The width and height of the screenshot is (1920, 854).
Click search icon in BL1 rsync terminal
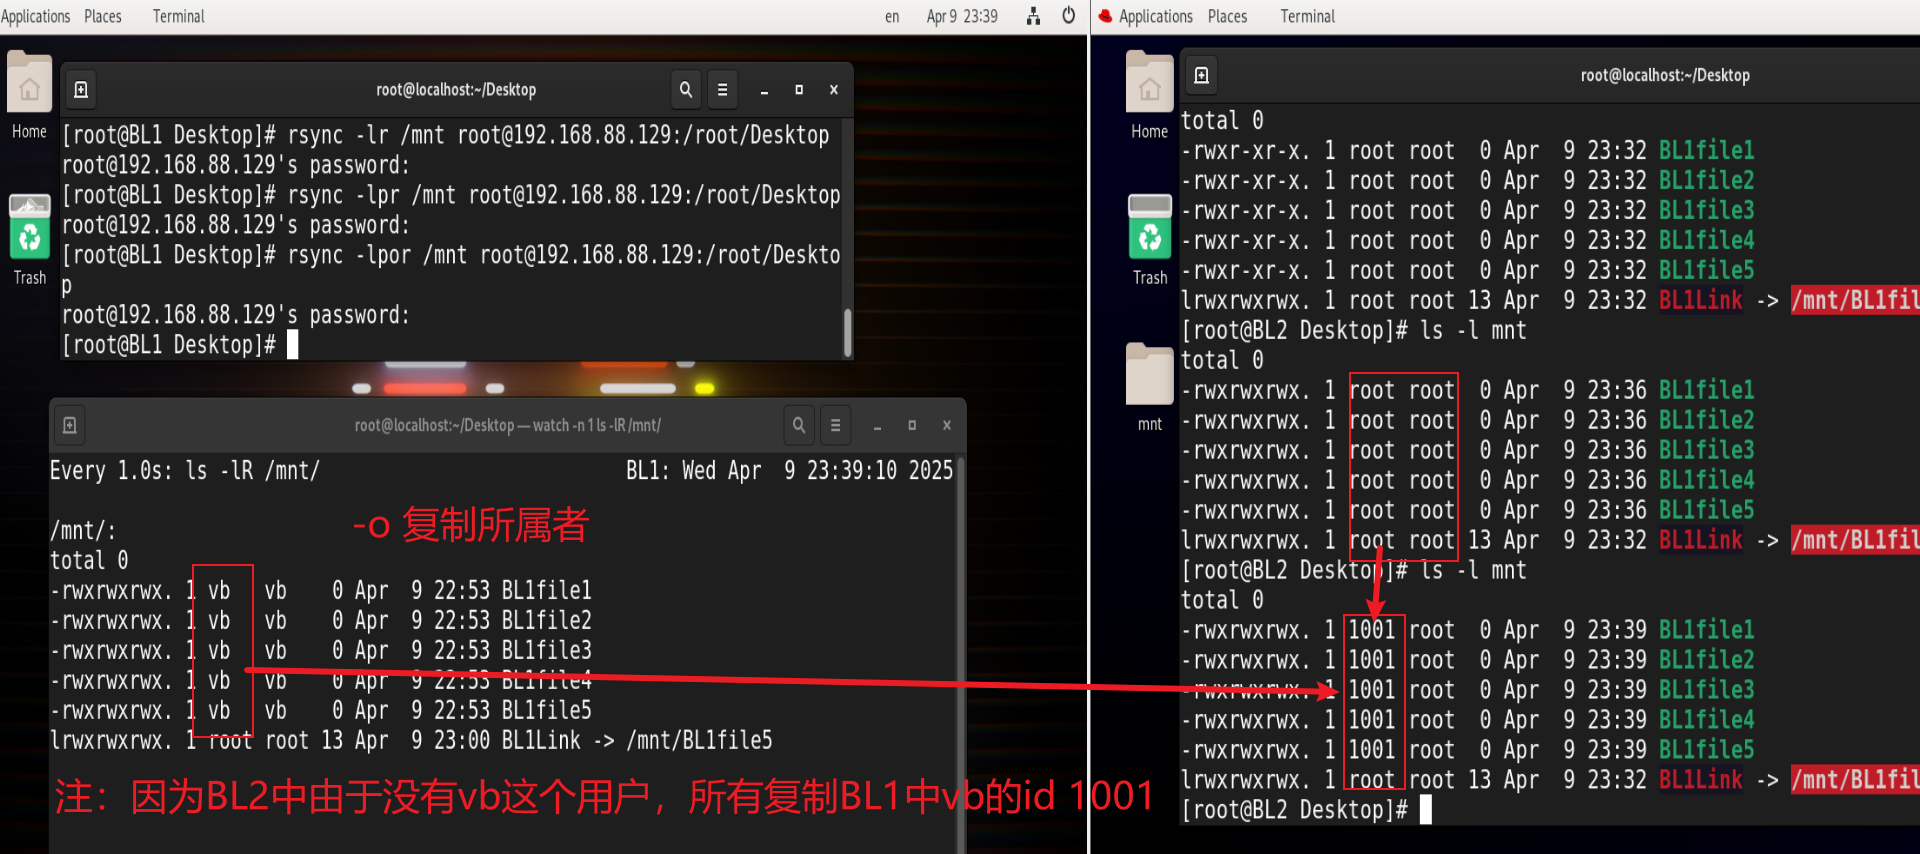[x=686, y=89]
